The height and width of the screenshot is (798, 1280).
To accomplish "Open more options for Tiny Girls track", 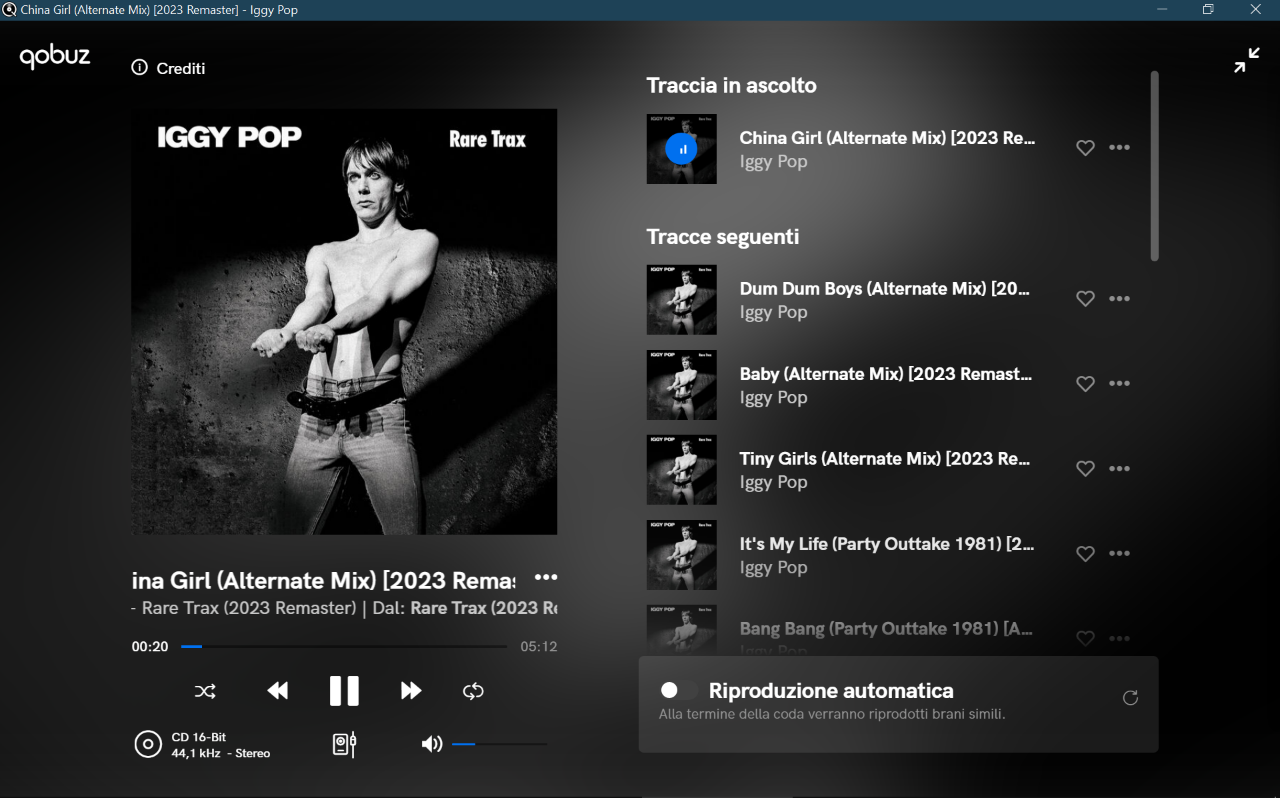I will pos(1119,469).
